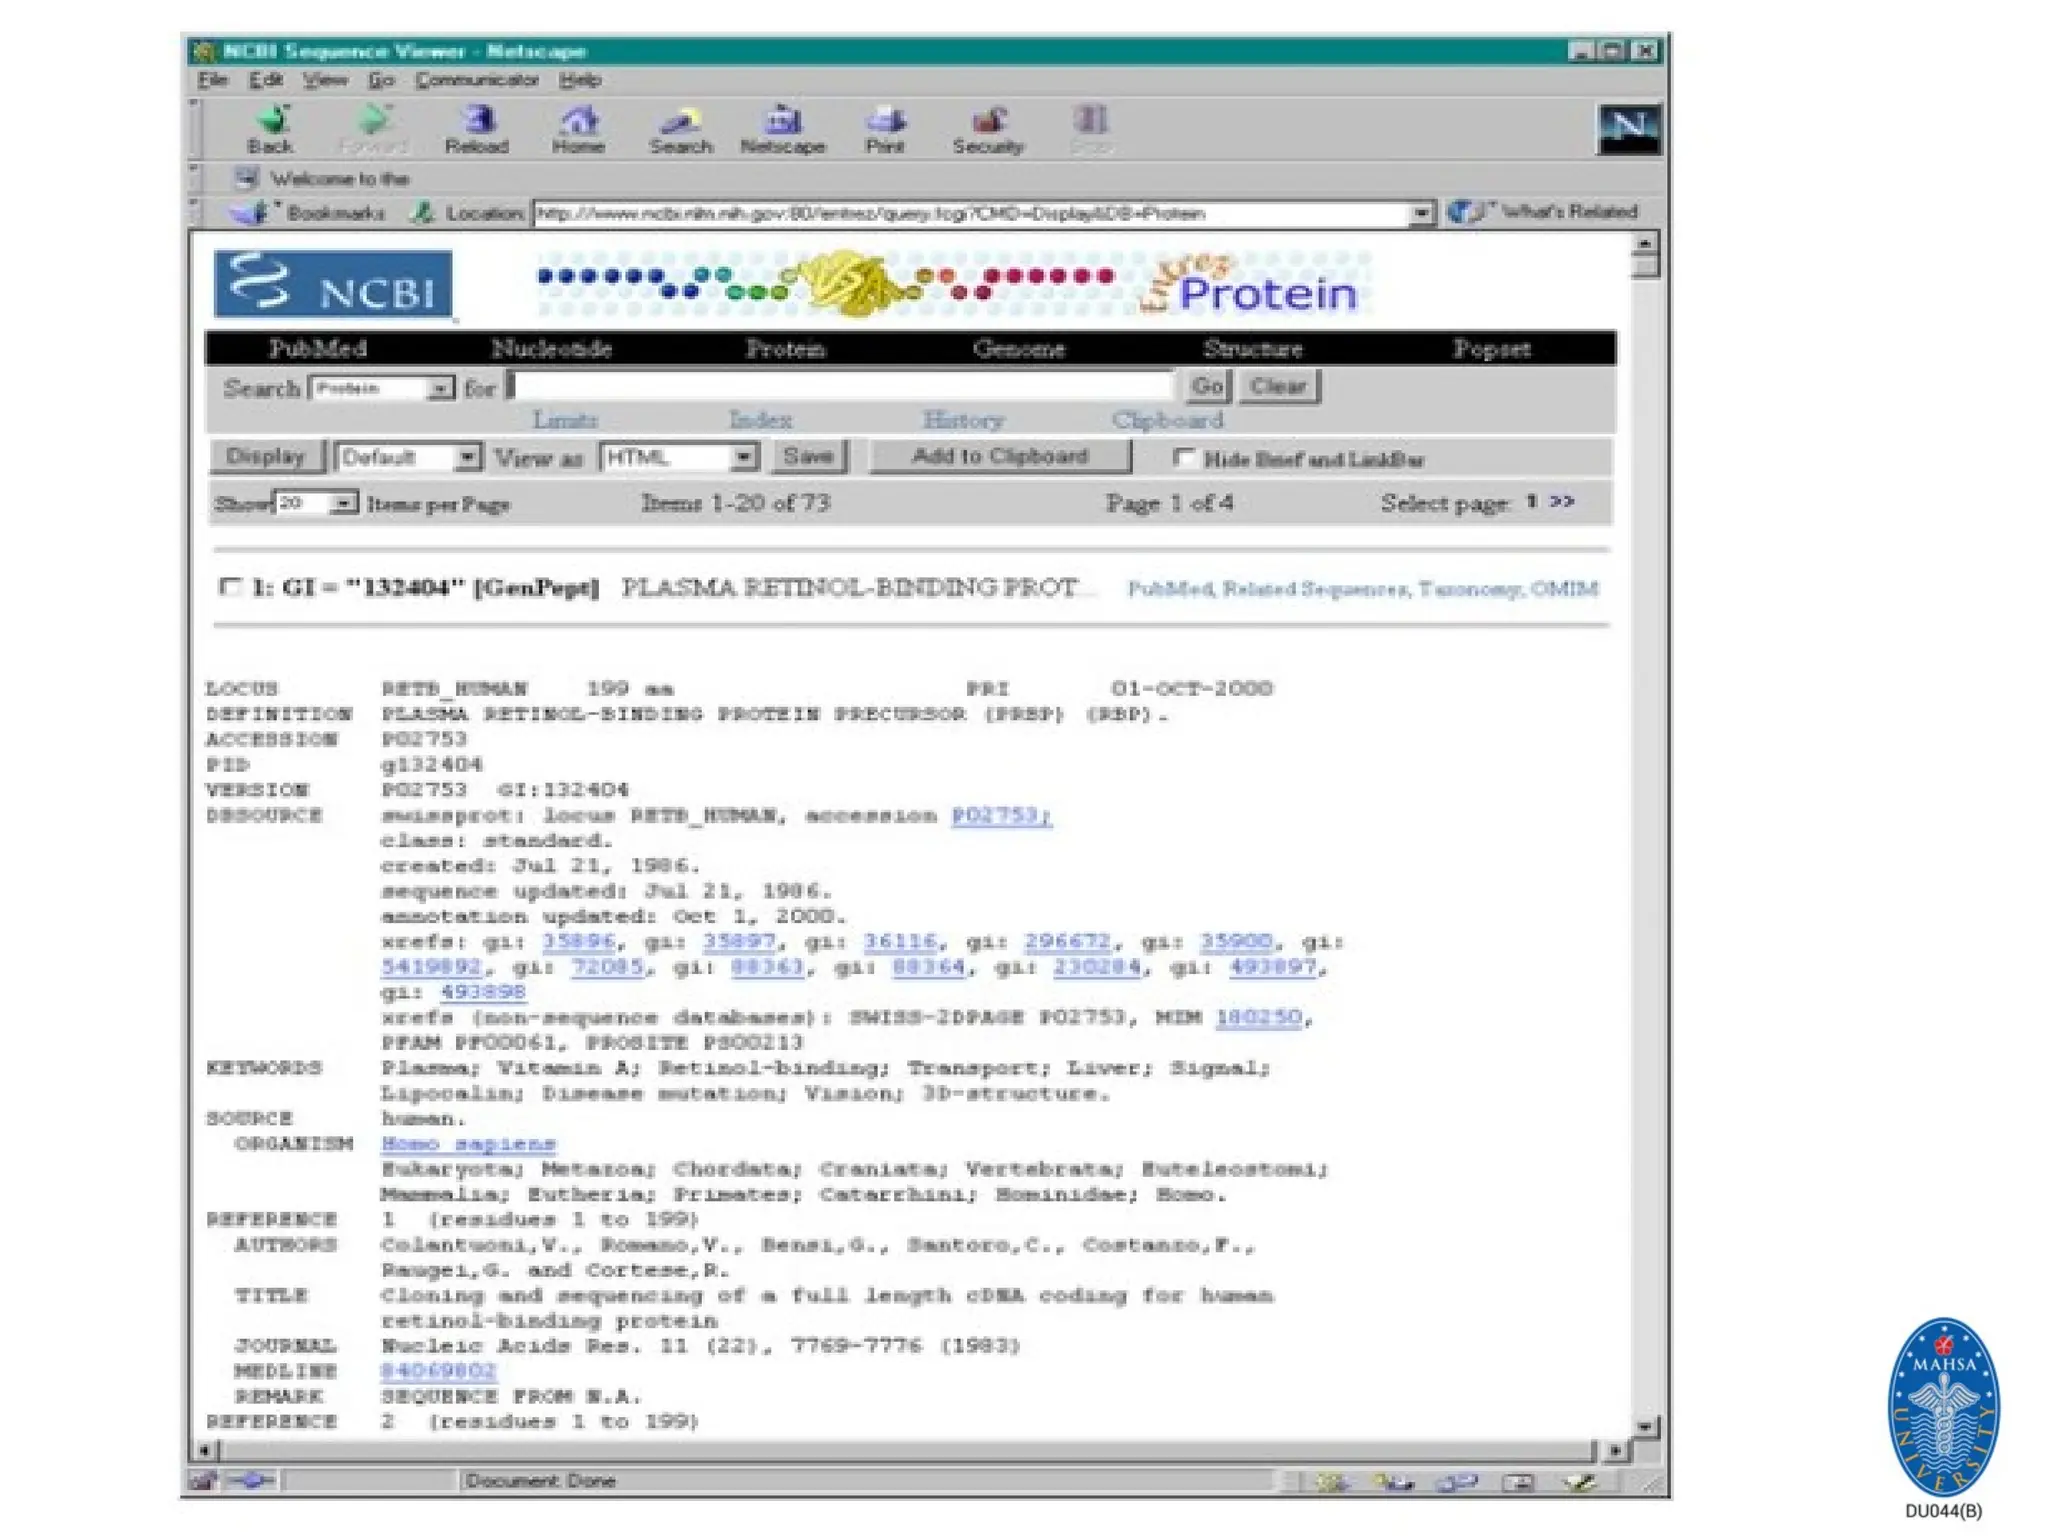2048x1536 pixels.
Task: Open the Security toolbar icon
Action: pos(988,122)
